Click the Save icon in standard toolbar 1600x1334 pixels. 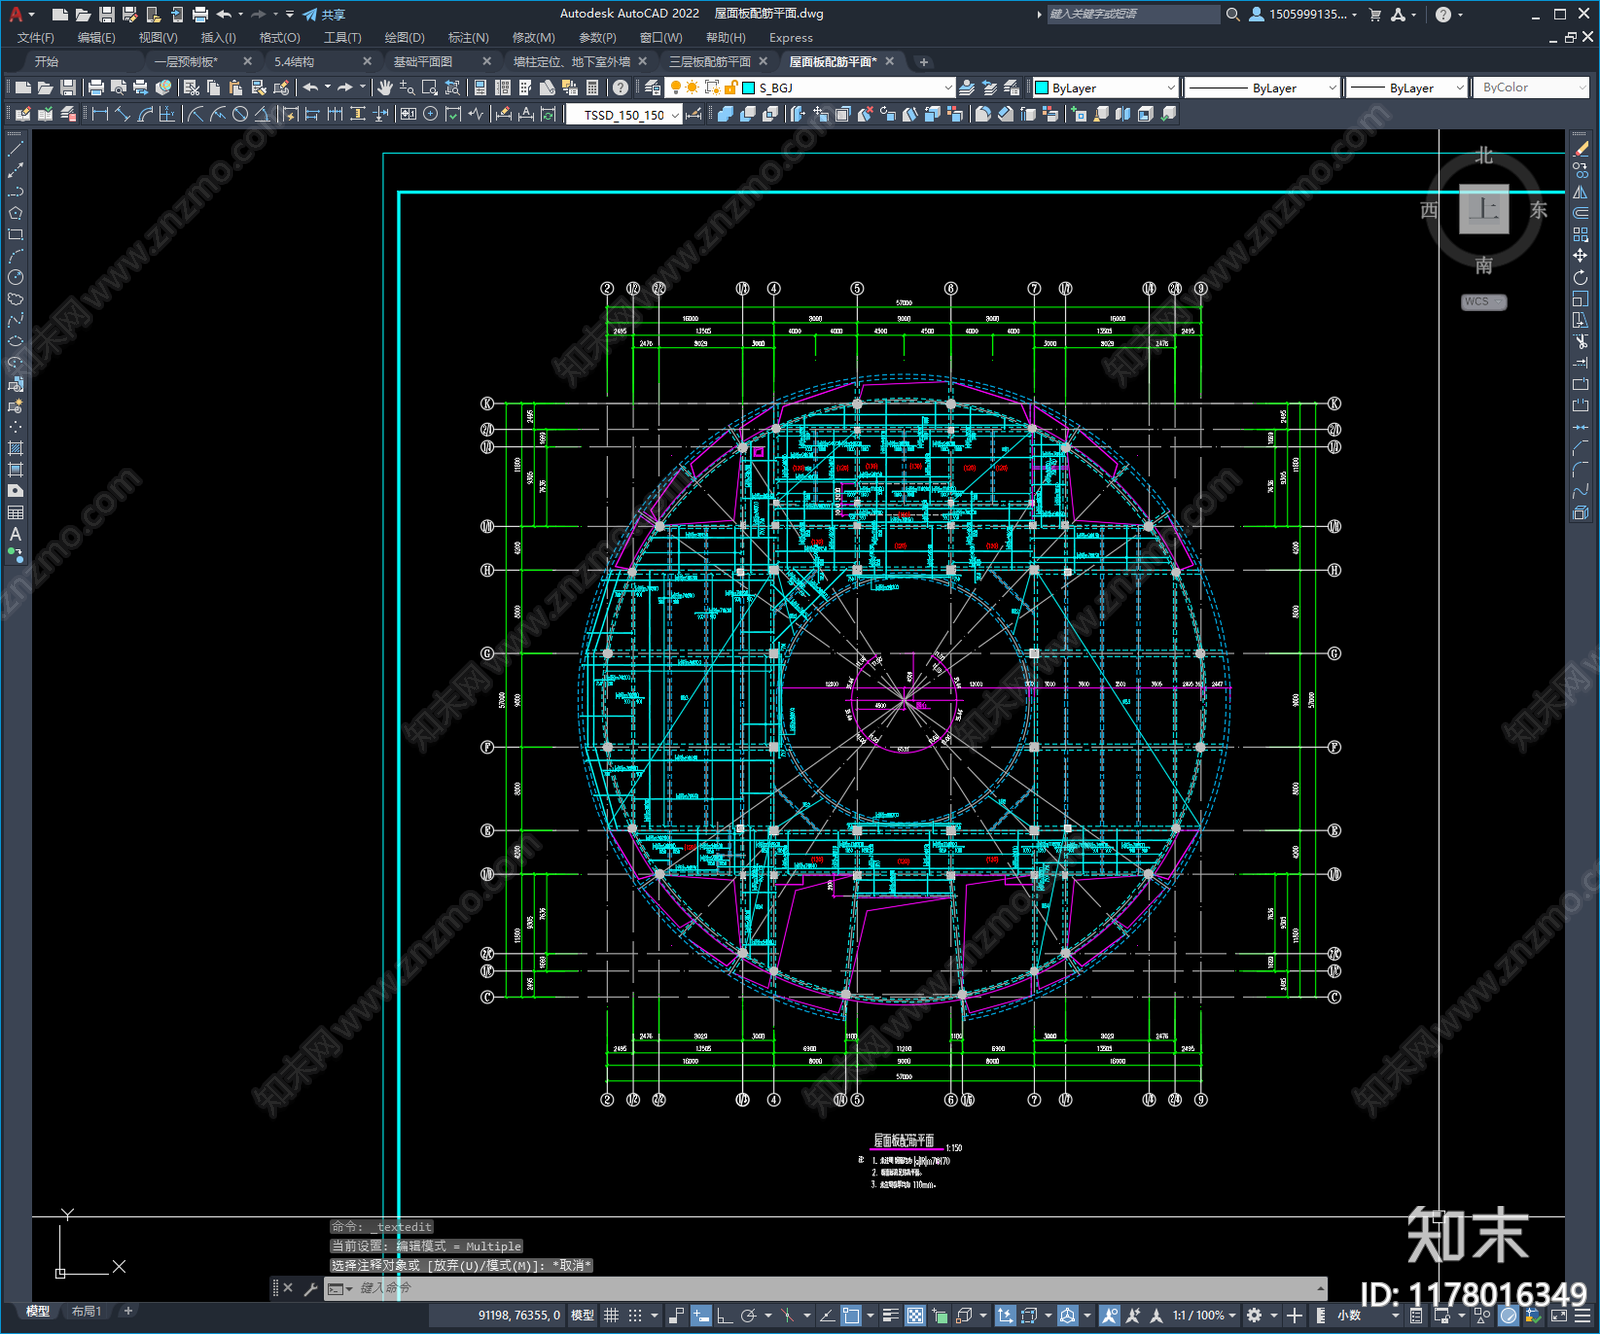tap(67, 88)
